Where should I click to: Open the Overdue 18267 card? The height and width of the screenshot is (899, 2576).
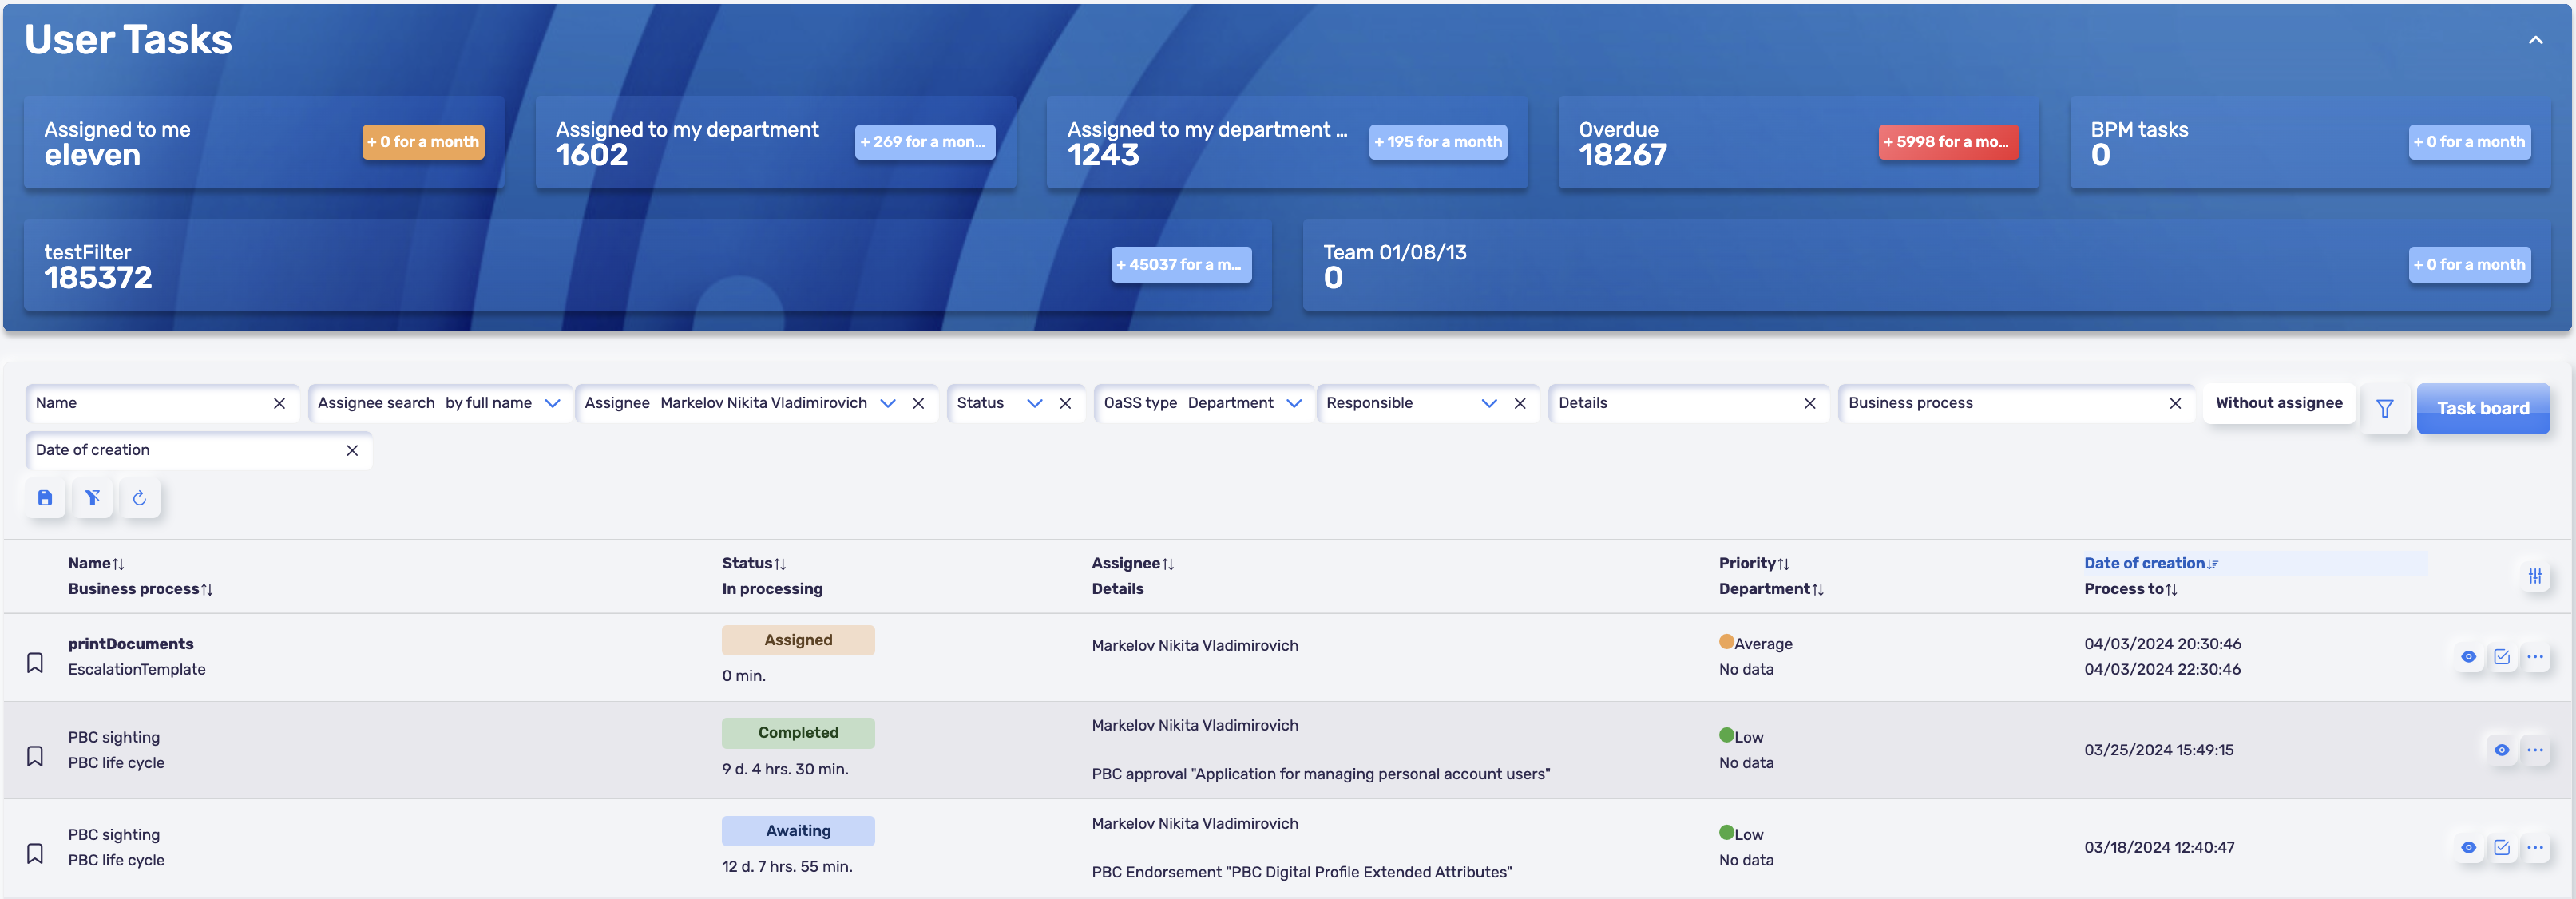click(1798, 142)
